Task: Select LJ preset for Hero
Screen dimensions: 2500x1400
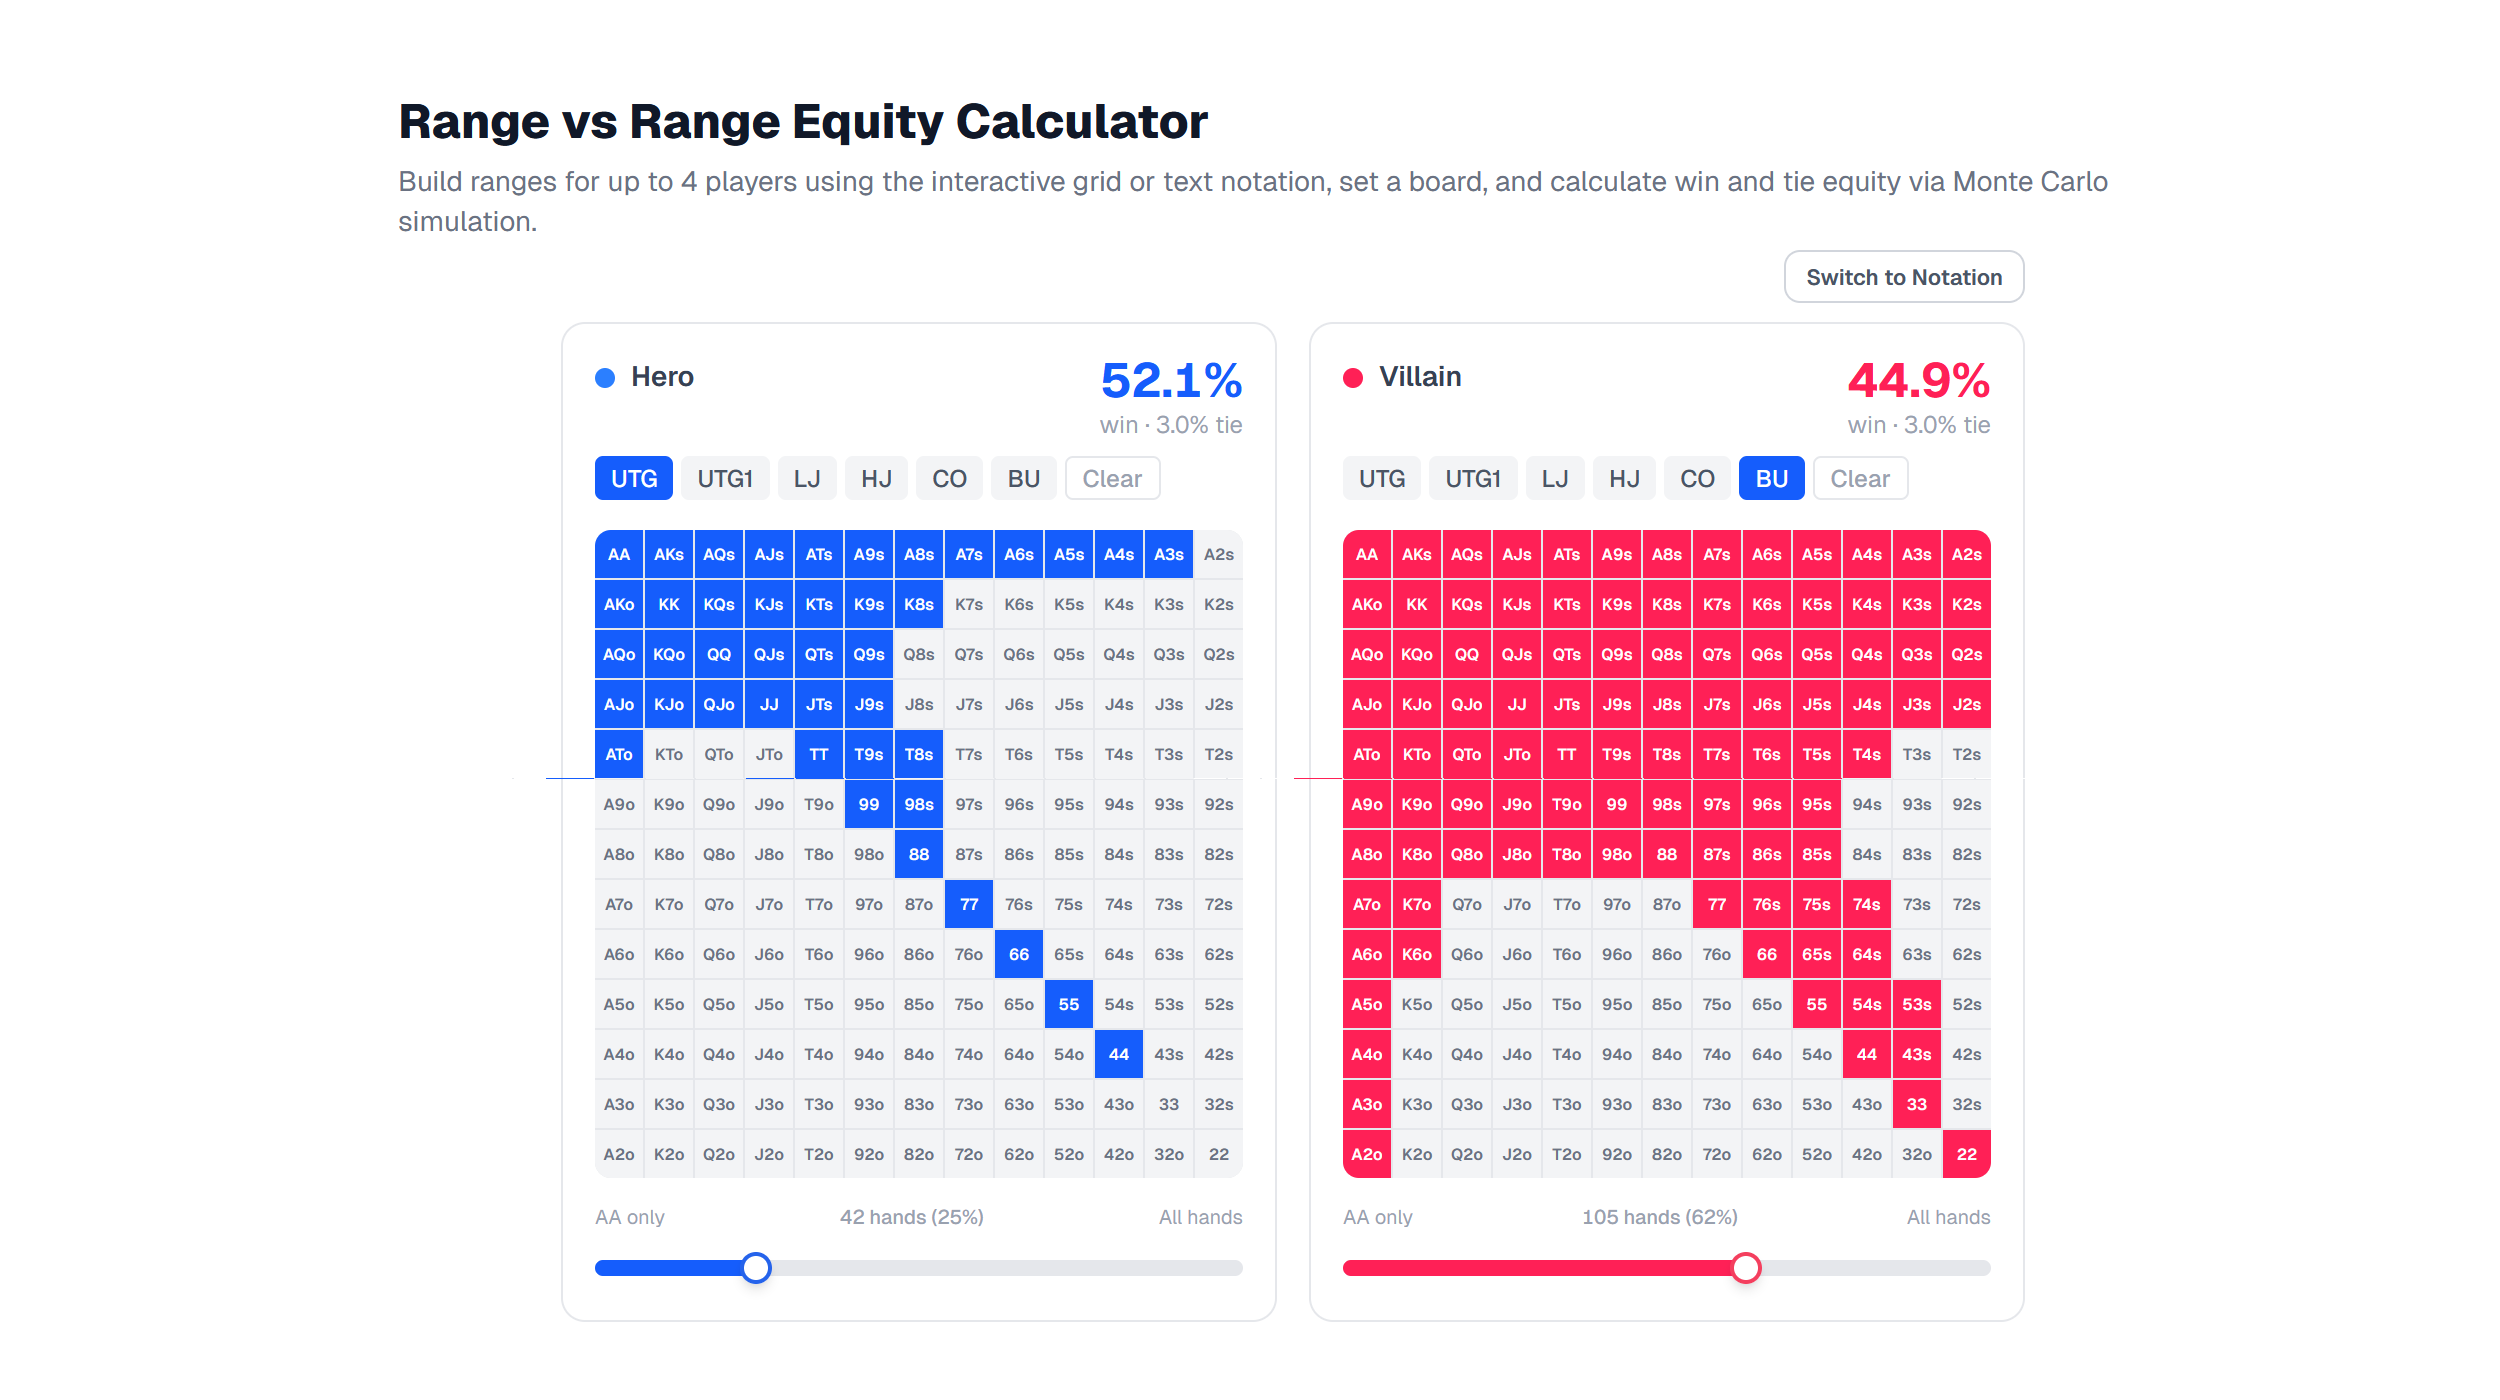Action: [807, 479]
